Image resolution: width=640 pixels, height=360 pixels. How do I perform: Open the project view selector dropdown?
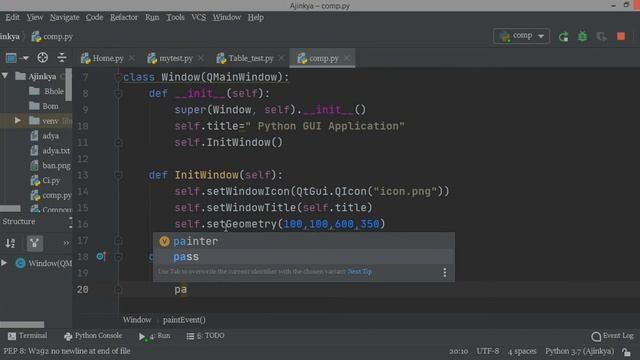click(17, 58)
